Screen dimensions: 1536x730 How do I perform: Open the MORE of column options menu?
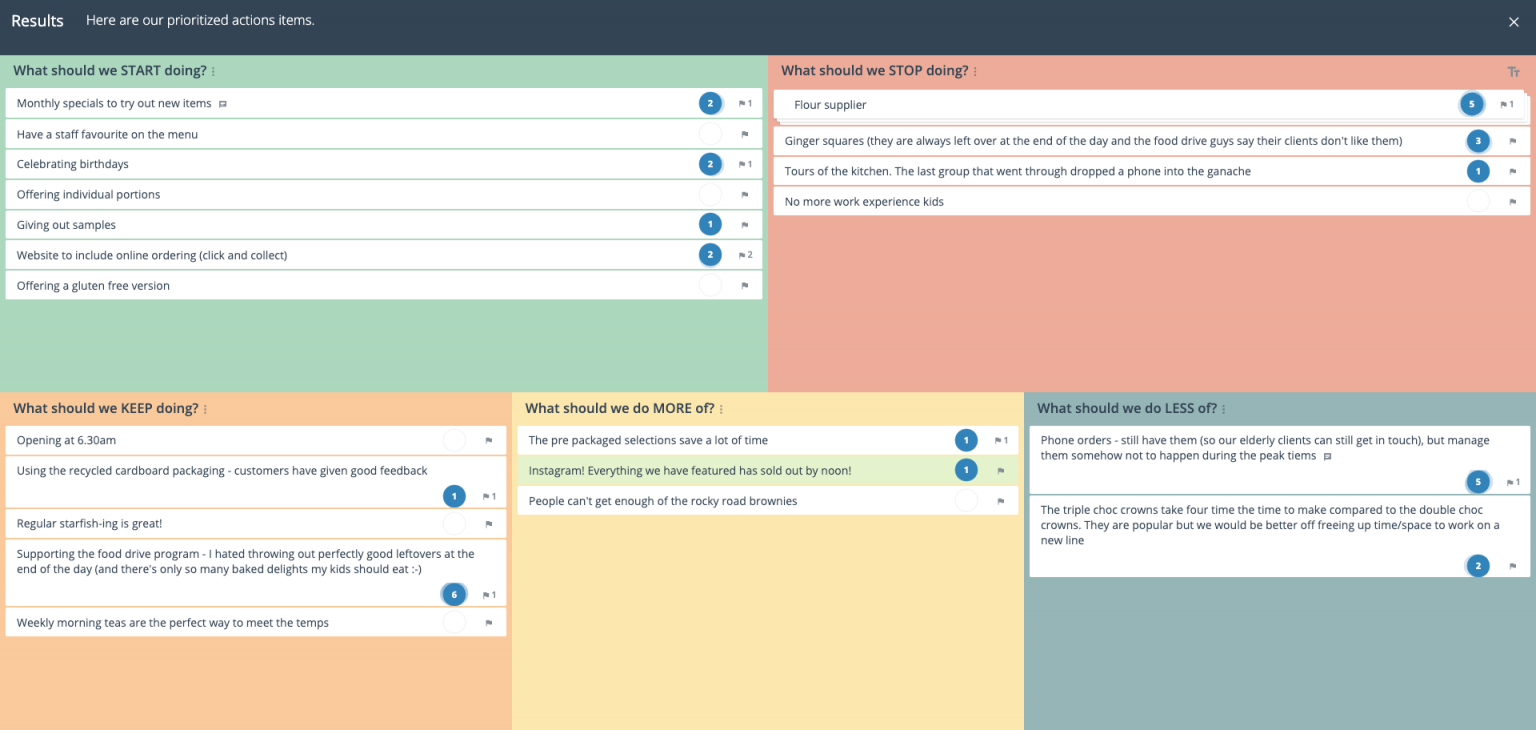(721, 408)
